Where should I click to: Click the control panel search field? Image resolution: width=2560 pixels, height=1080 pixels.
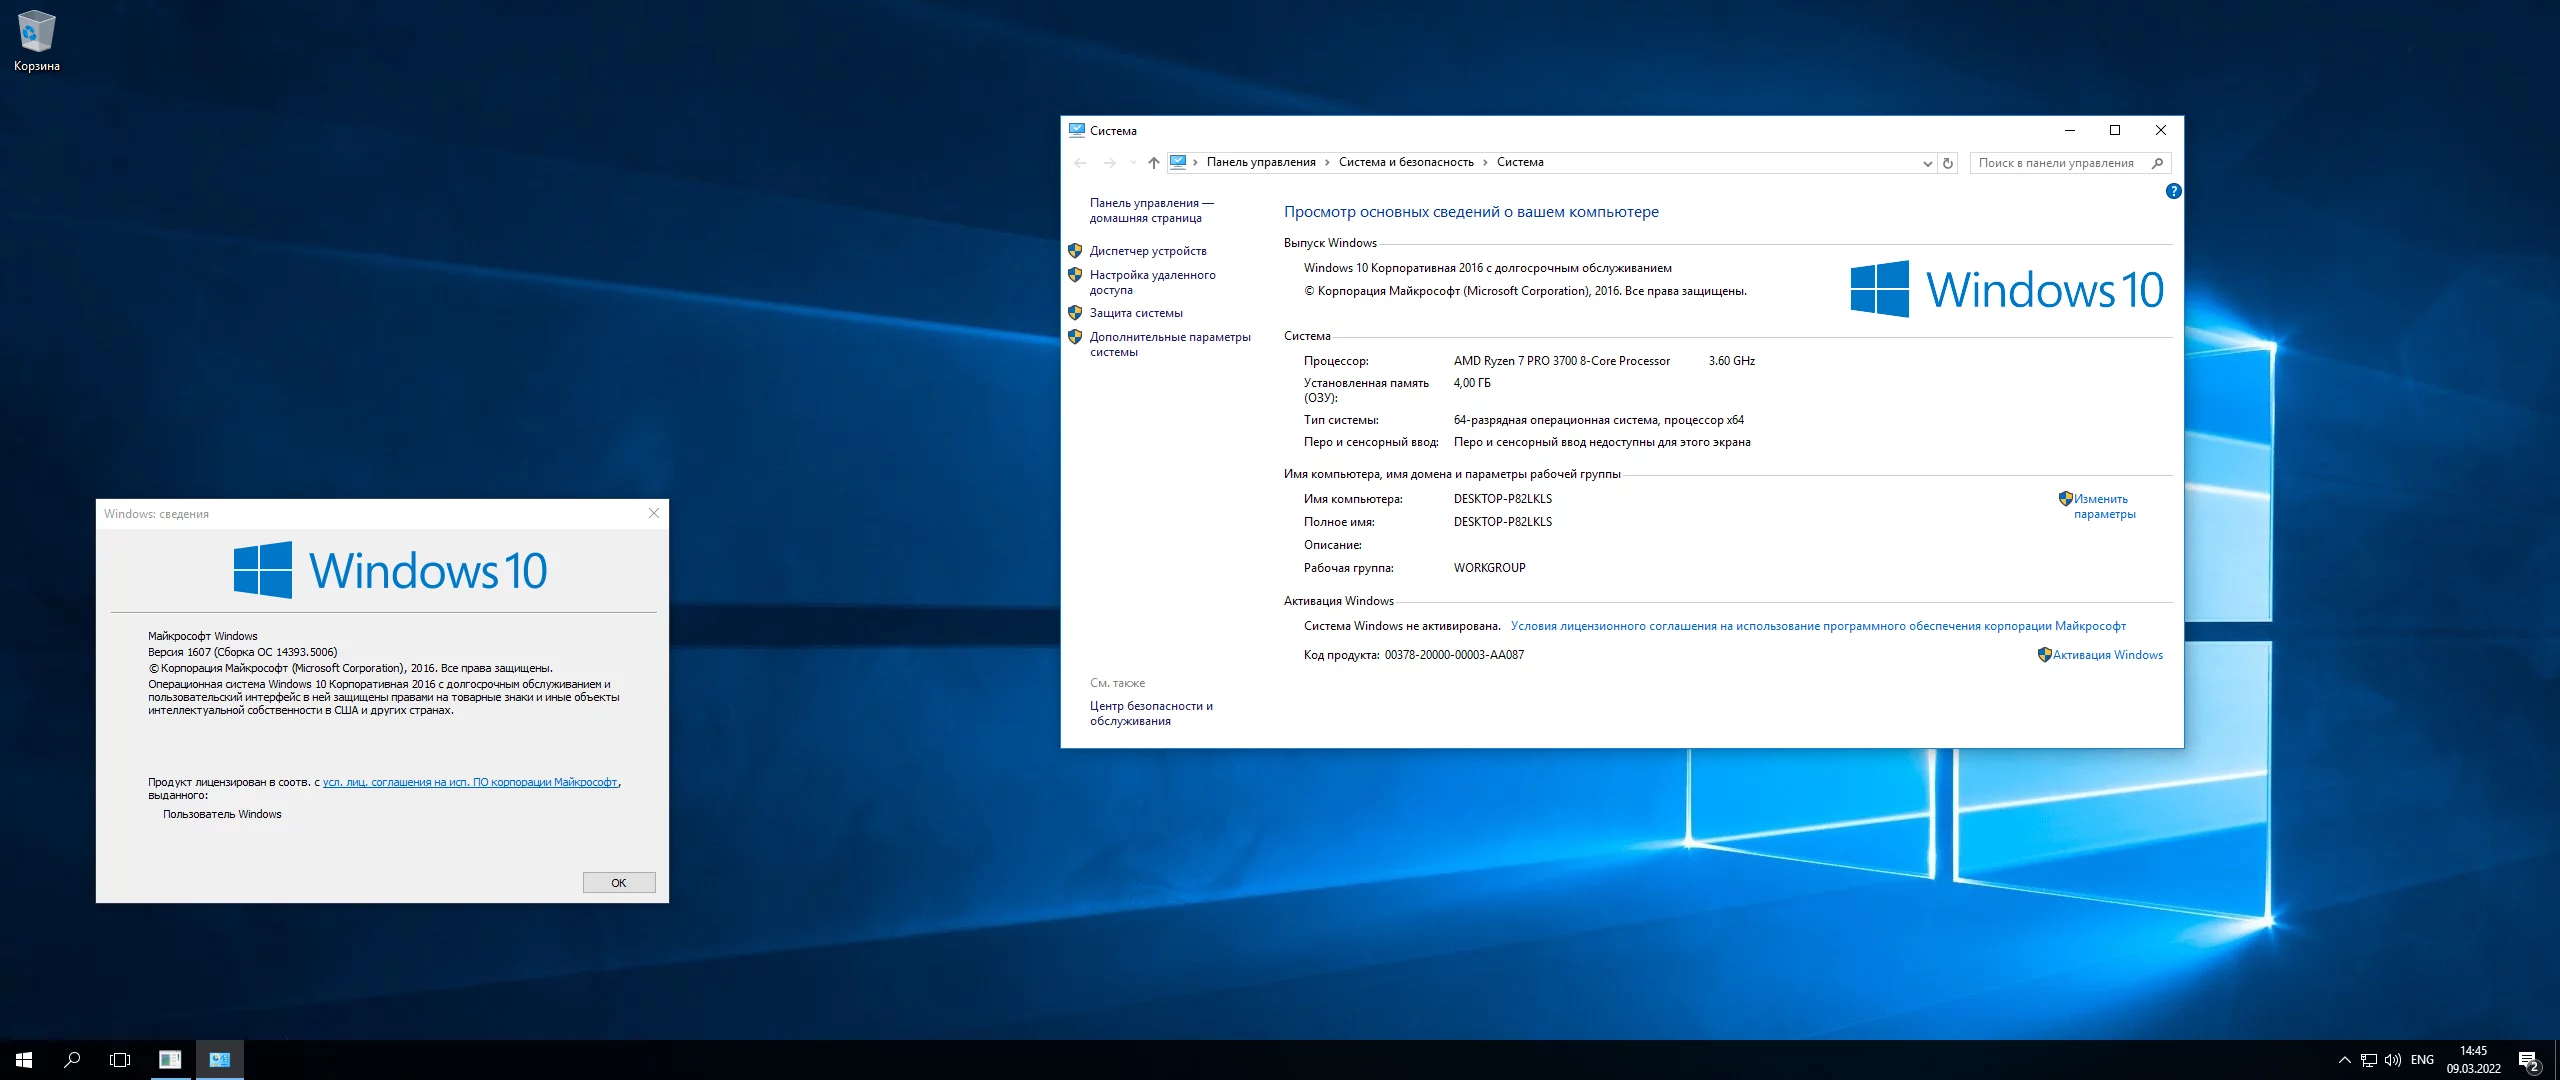(2060, 163)
